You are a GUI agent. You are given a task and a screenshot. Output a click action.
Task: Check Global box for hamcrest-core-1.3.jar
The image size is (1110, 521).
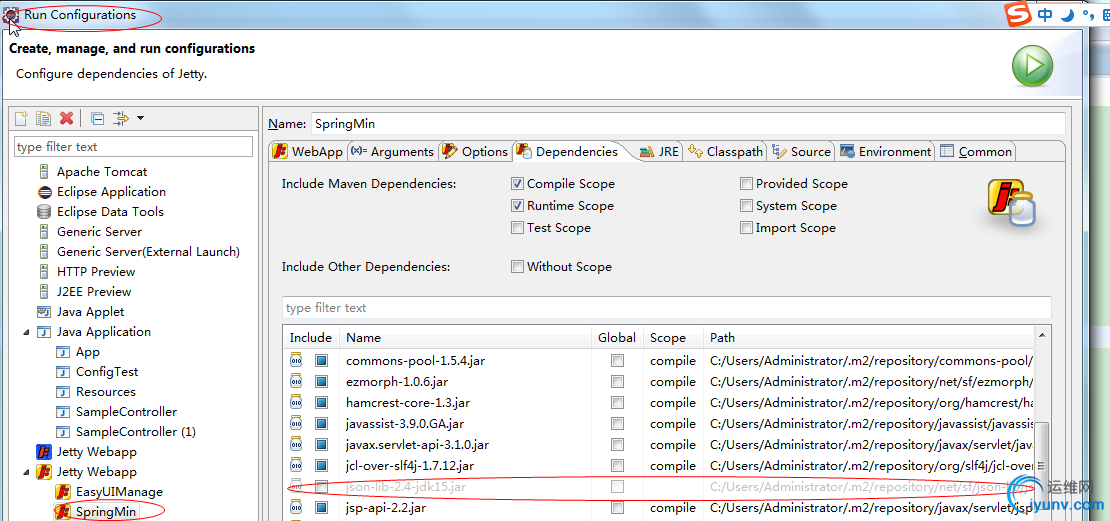[618, 403]
